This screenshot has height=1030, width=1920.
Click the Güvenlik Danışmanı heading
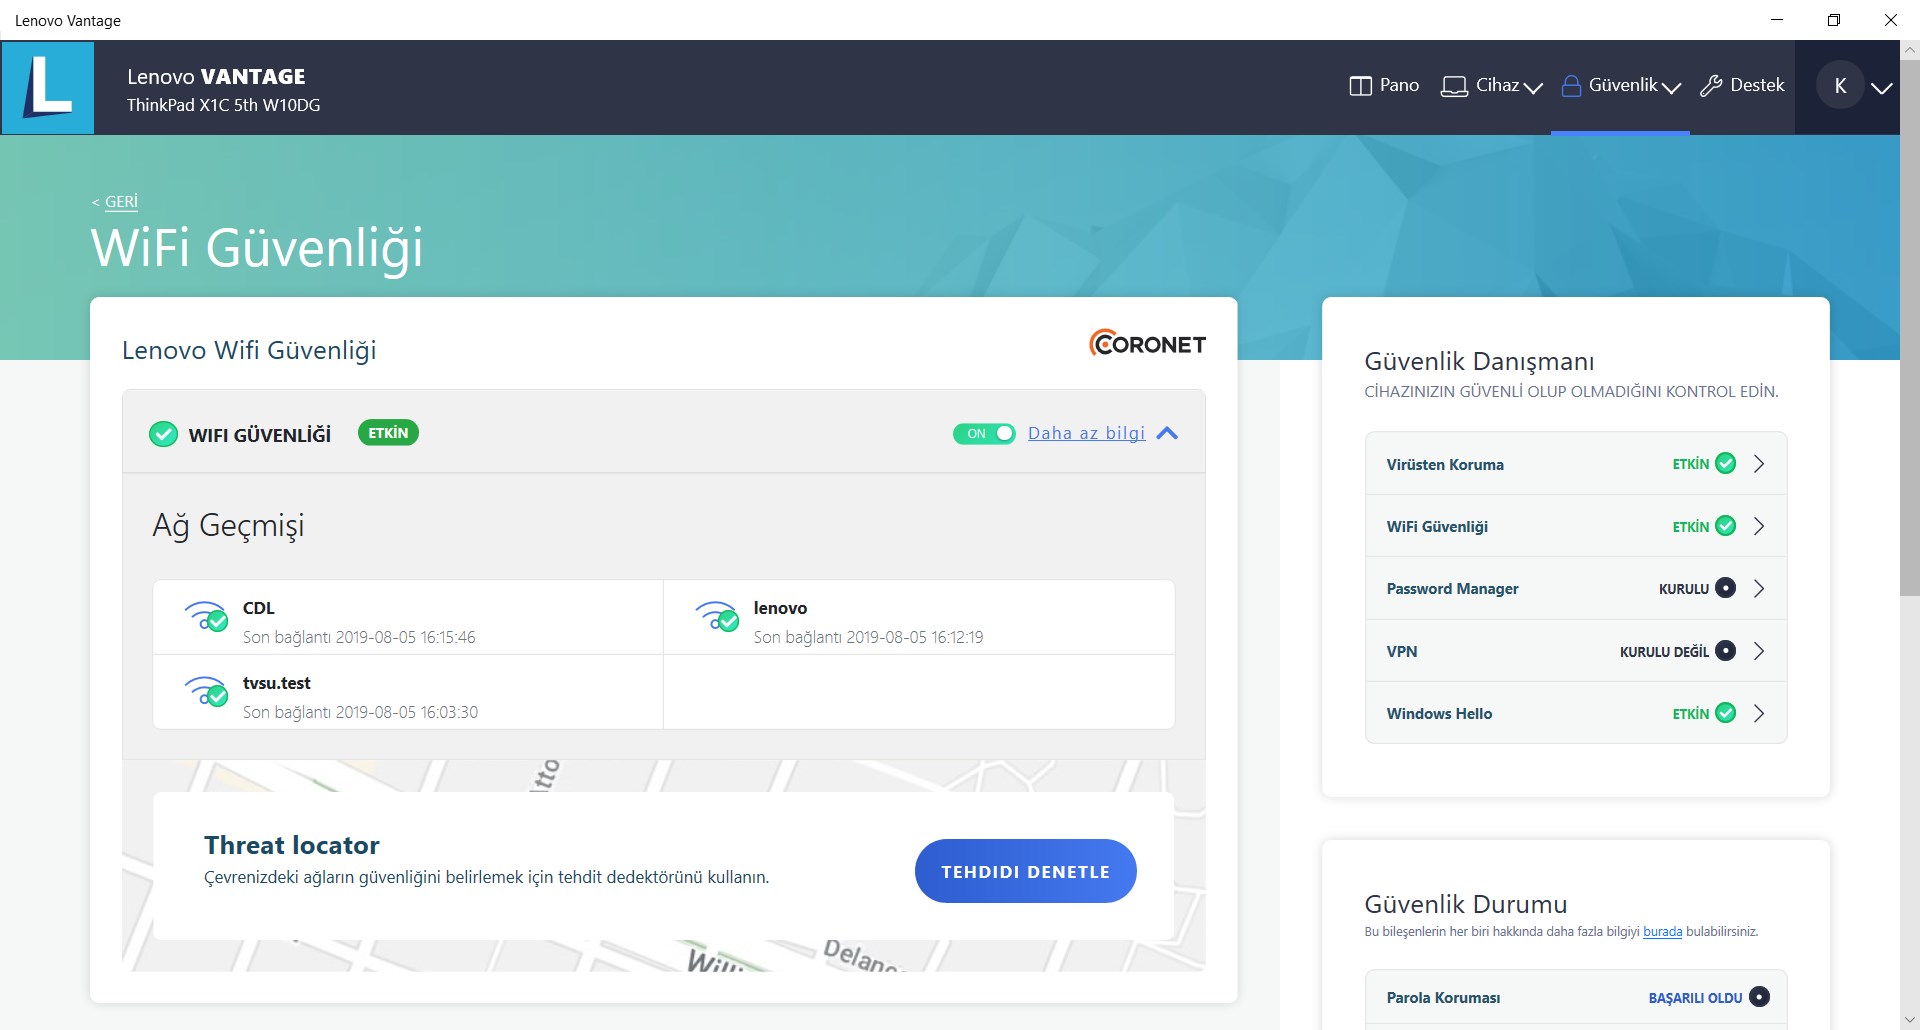click(x=1479, y=361)
